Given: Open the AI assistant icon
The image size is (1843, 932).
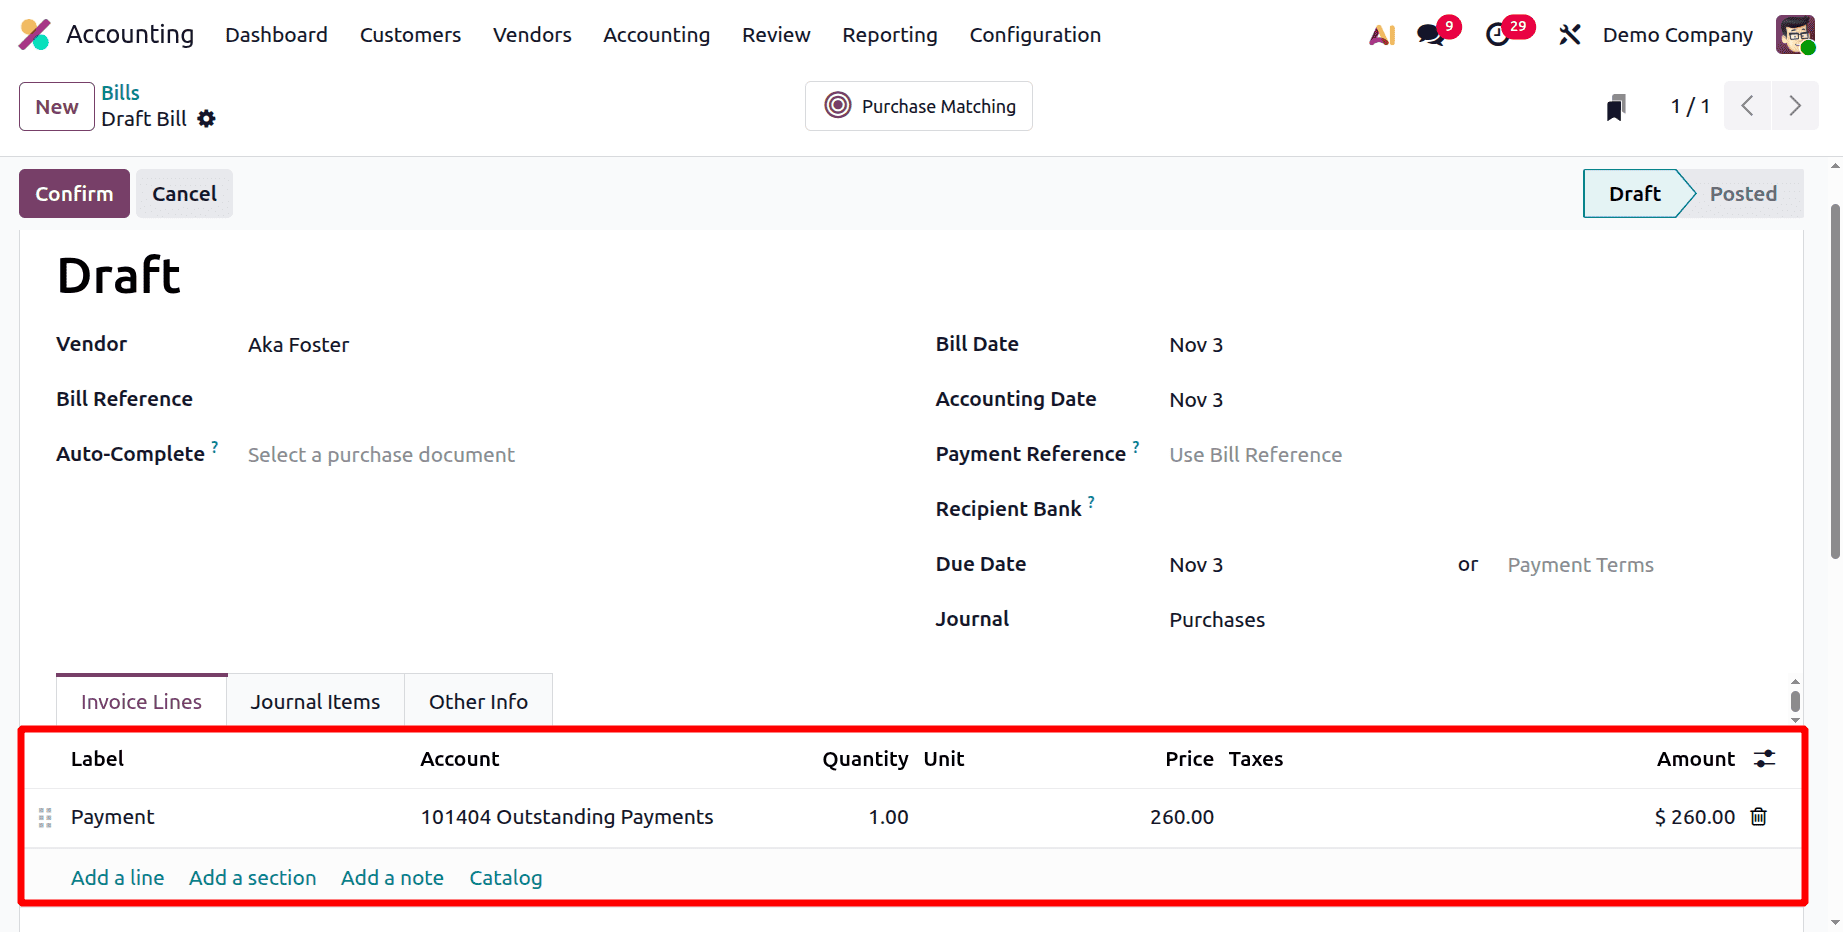Looking at the screenshot, I should (1382, 33).
